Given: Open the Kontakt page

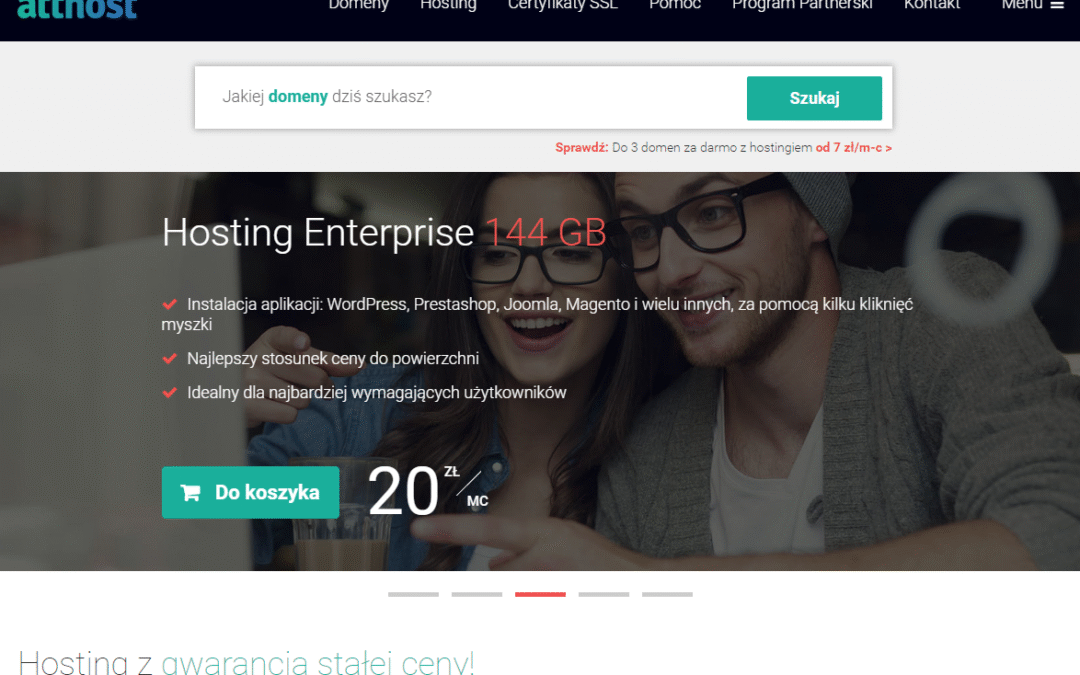Looking at the screenshot, I should 932,5.
